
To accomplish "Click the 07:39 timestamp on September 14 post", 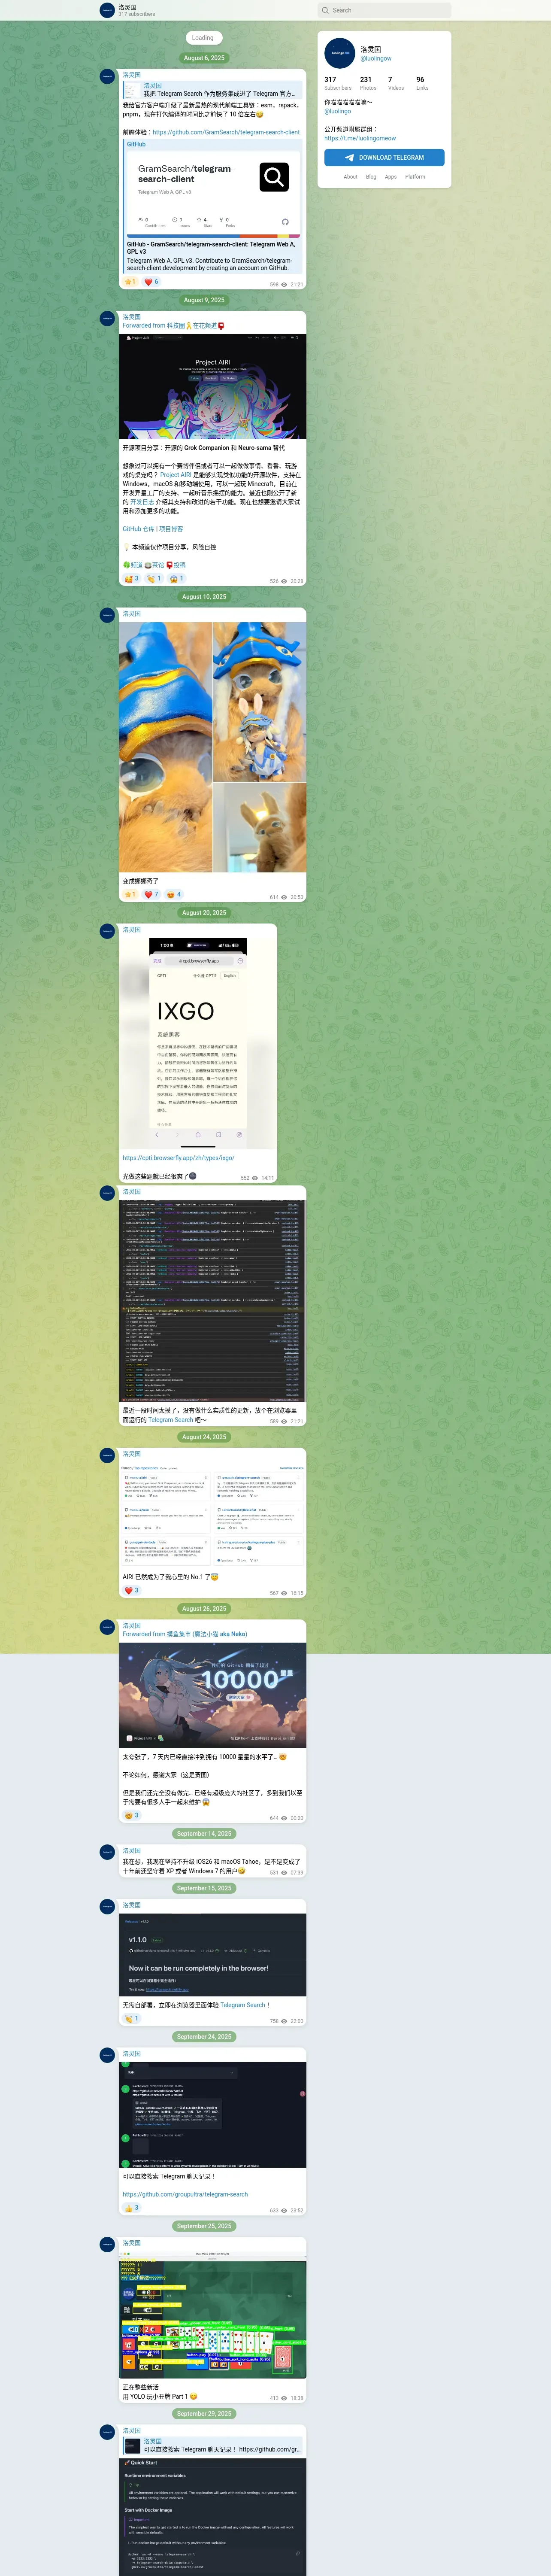I will click(x=296, y=1873).
